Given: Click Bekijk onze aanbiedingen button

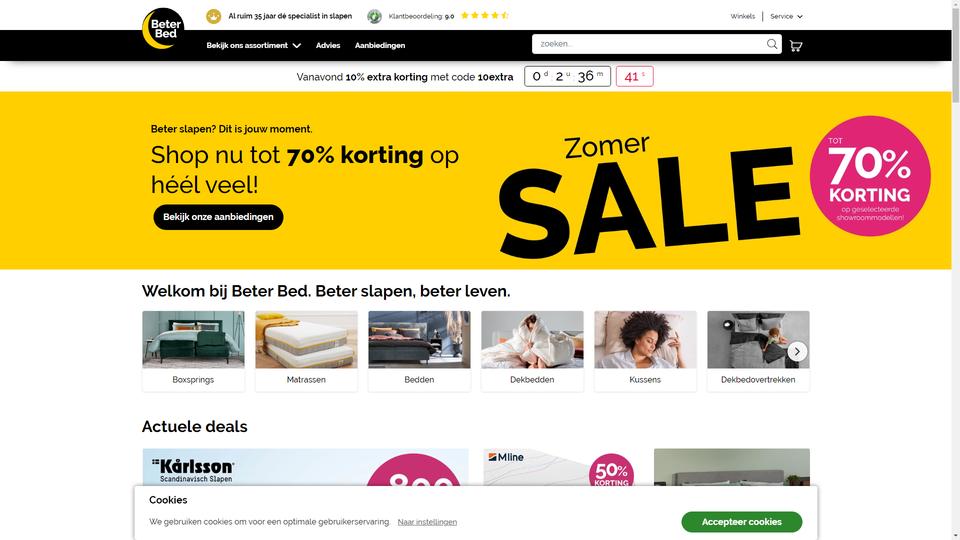Looking at the screenshot, I should click(x=218, y=217).
